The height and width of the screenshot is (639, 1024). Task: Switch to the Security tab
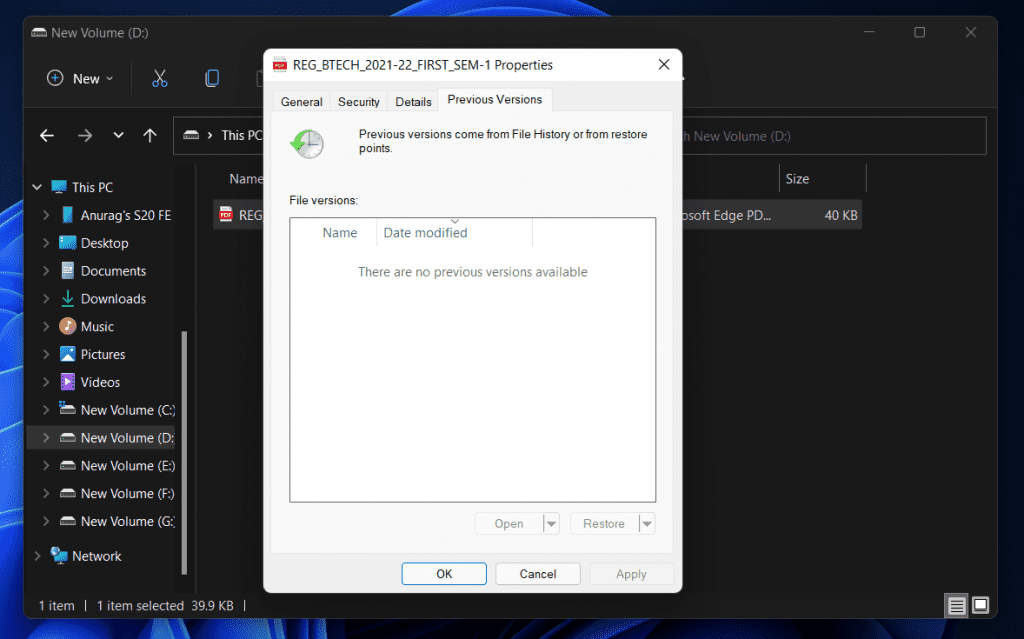pyautogui.click(x=358, y=100)
